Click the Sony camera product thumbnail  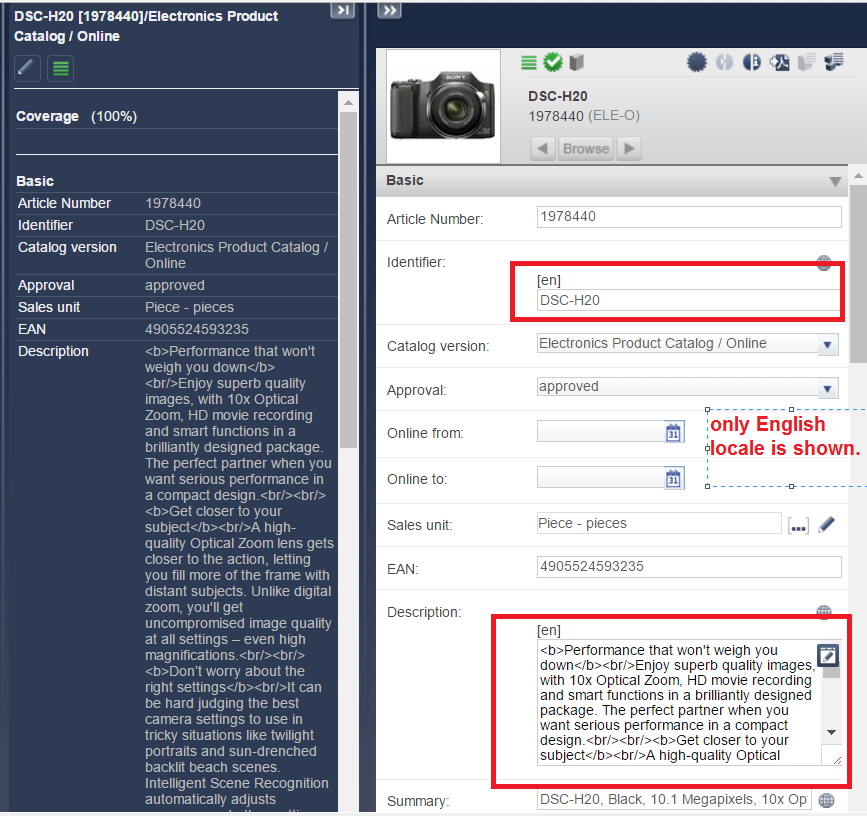[x=443, y=106]
